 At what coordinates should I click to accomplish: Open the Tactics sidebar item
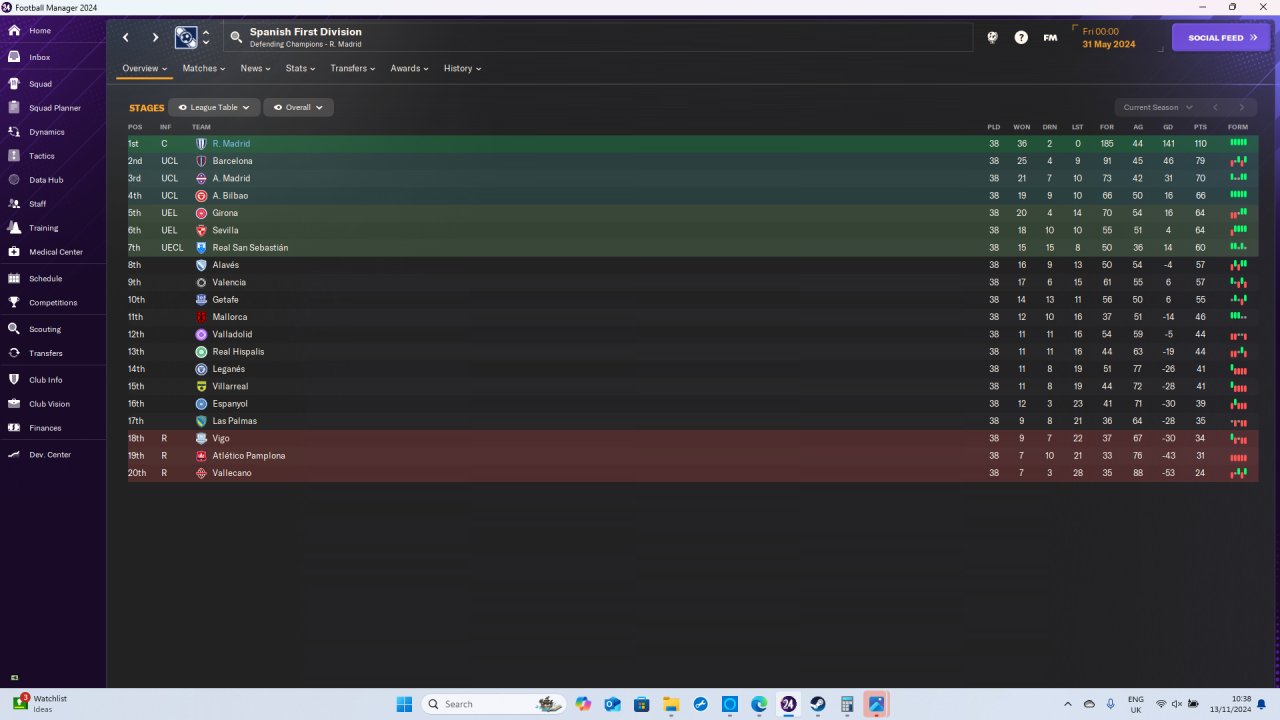pyautogui.click(x=53, y=156)
